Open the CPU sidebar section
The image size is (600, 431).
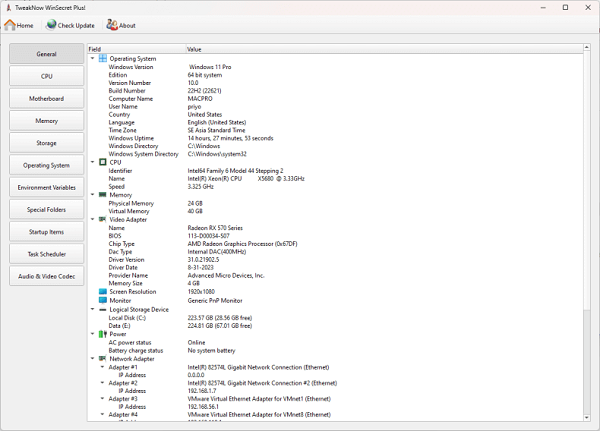tap(46, 76)
